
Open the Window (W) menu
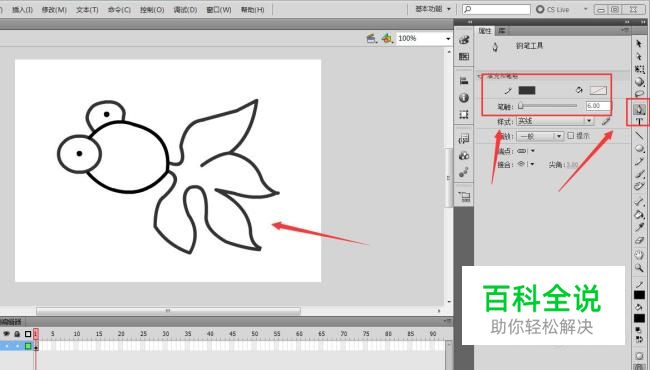click(219, 10)
